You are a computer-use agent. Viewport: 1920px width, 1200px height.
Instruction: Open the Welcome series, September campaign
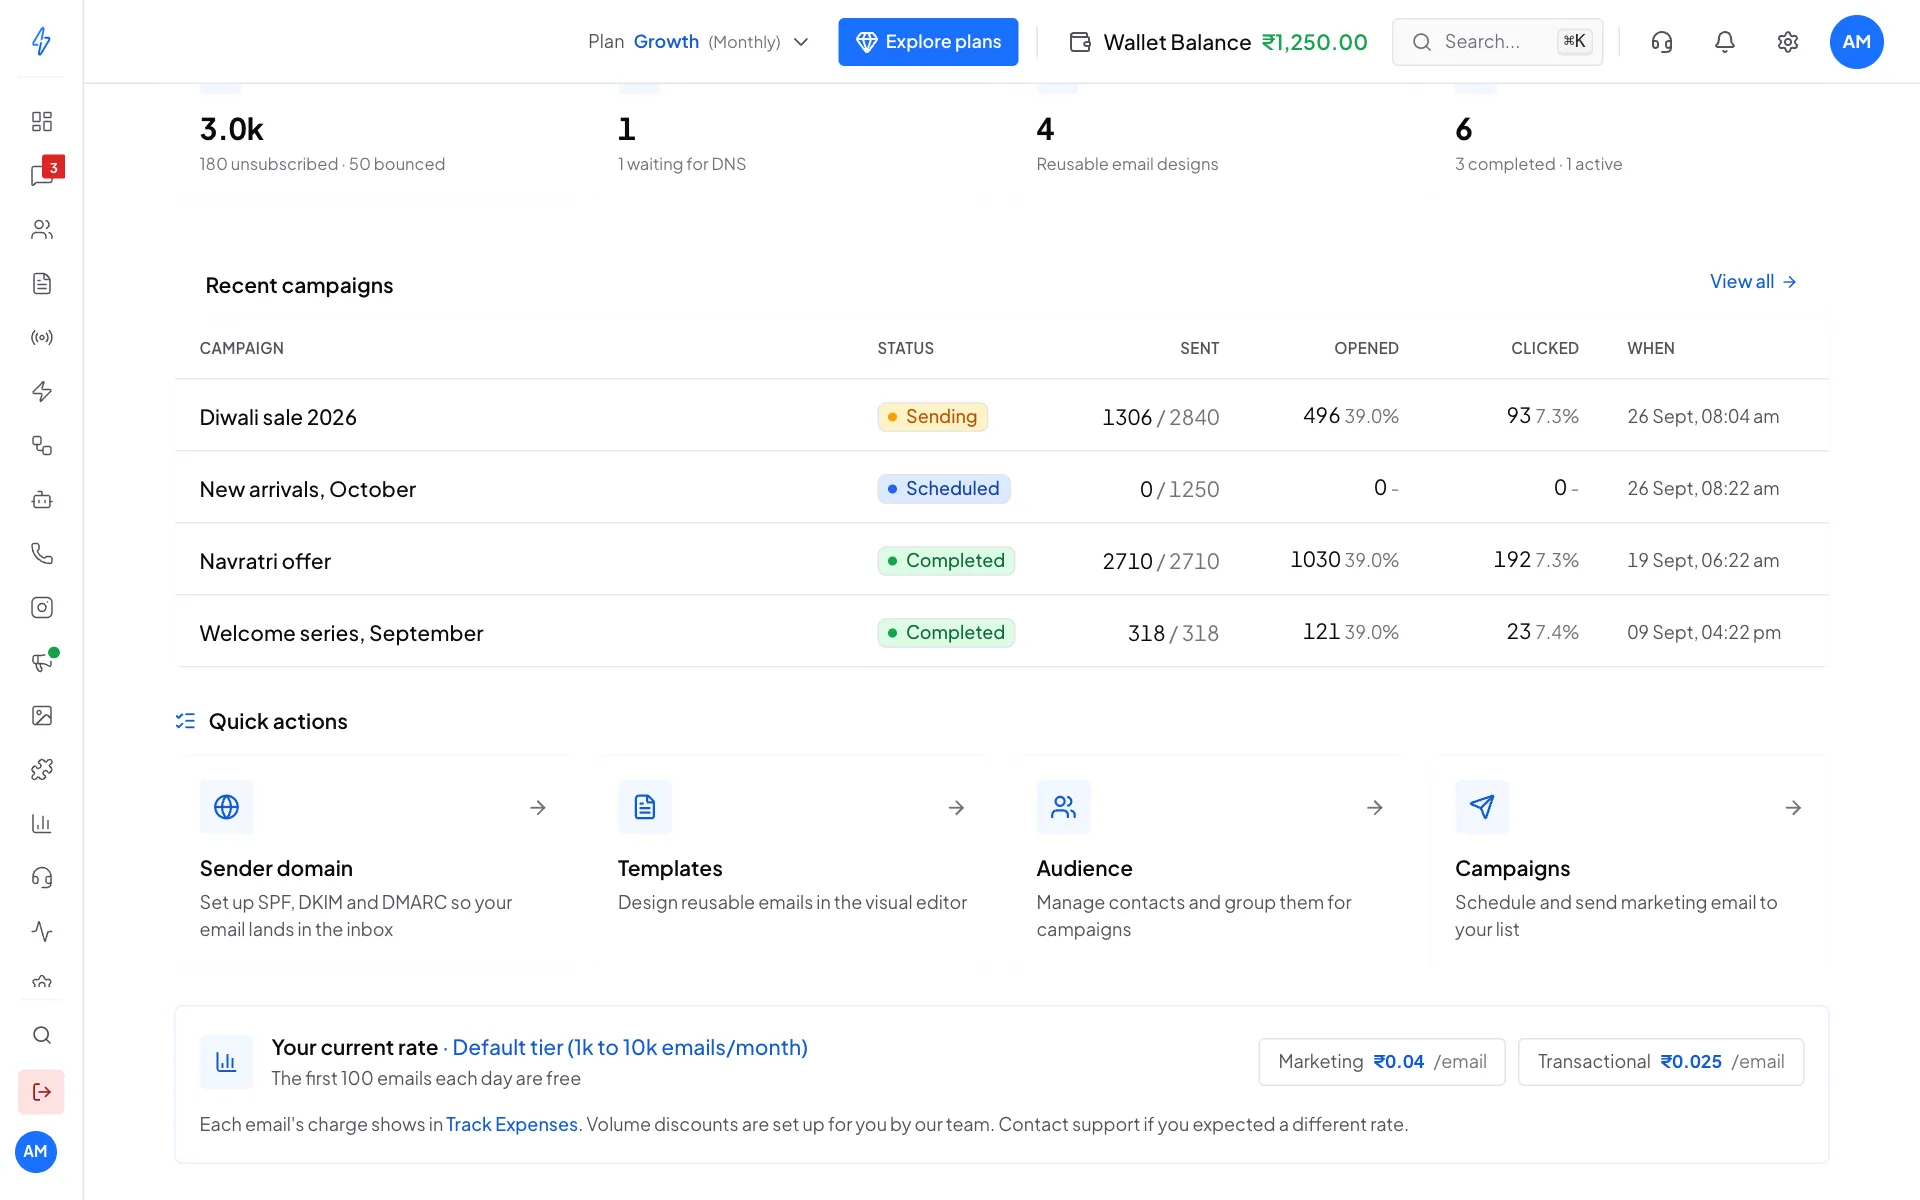tap(341, 633)
